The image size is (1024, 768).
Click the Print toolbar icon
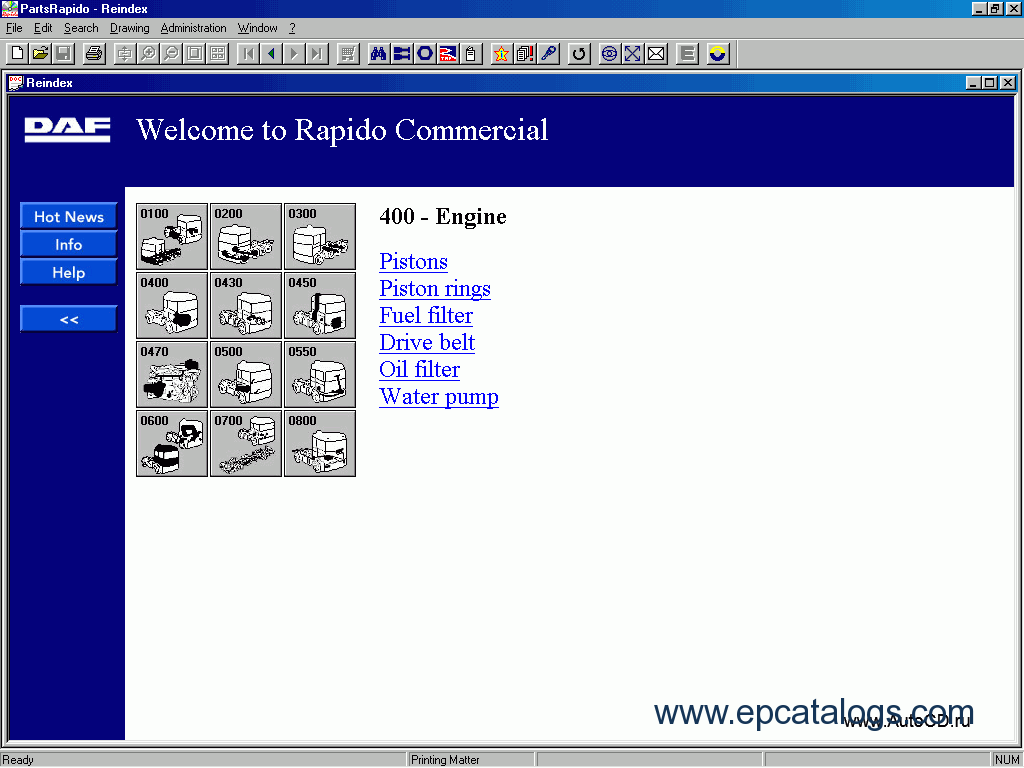95,54
